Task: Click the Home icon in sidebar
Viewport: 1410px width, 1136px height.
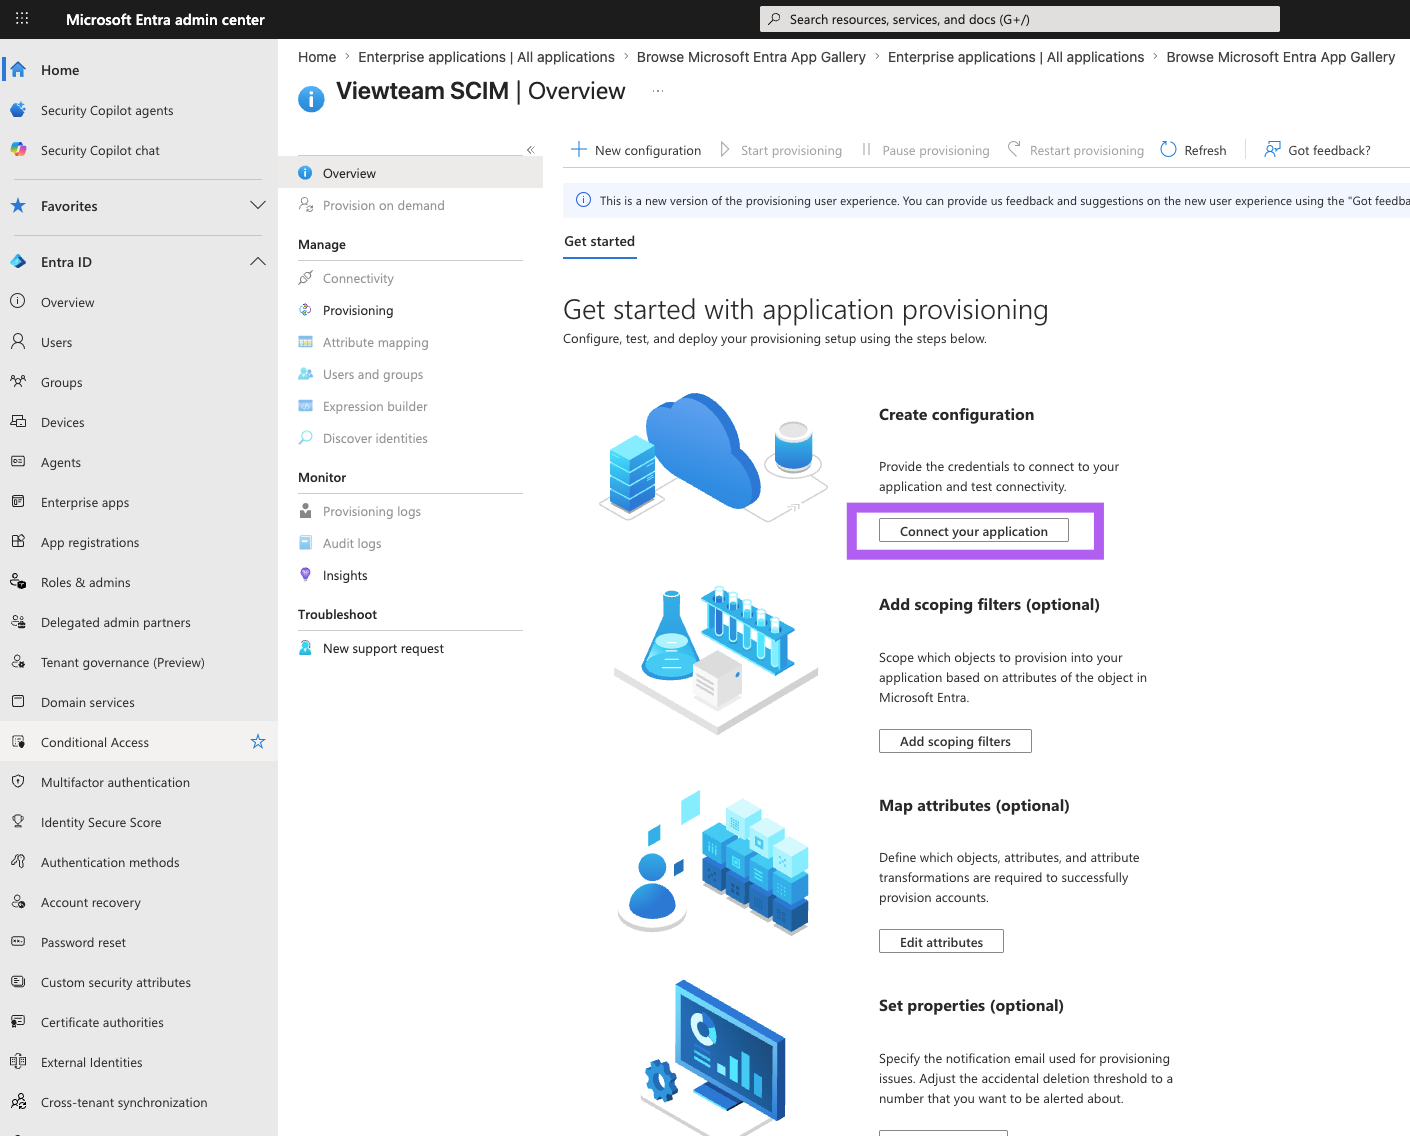Action: pyautogui.click(x=18, y=69)
